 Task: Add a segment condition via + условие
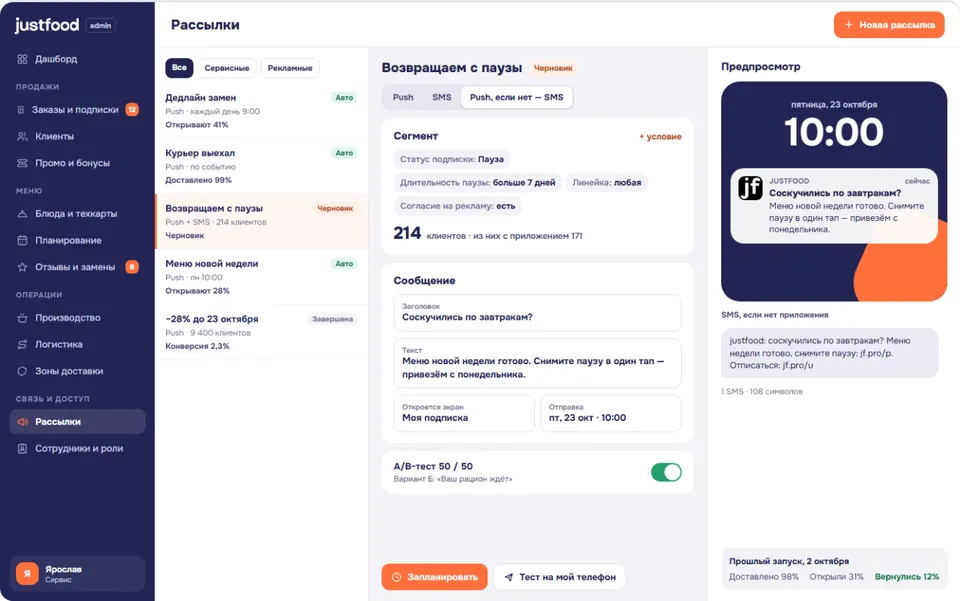tap(660, 136)
